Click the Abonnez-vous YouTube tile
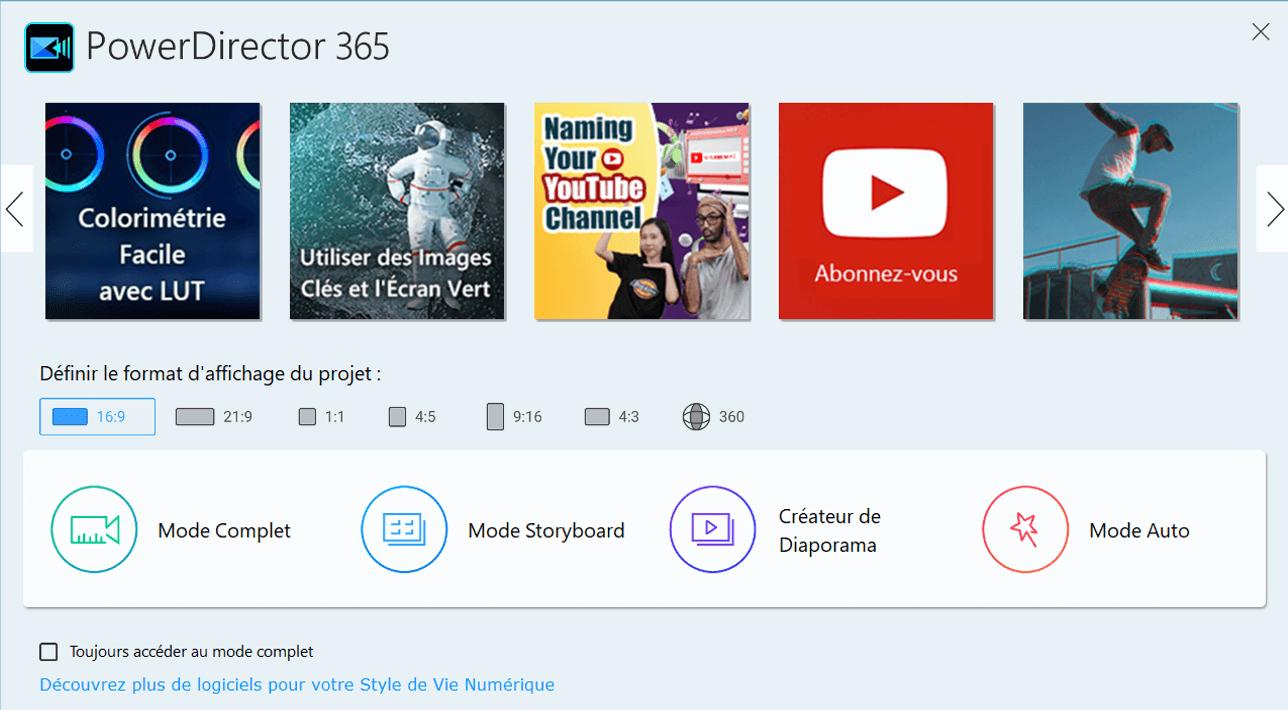The image size is (1288, 710). pos(886,211)
